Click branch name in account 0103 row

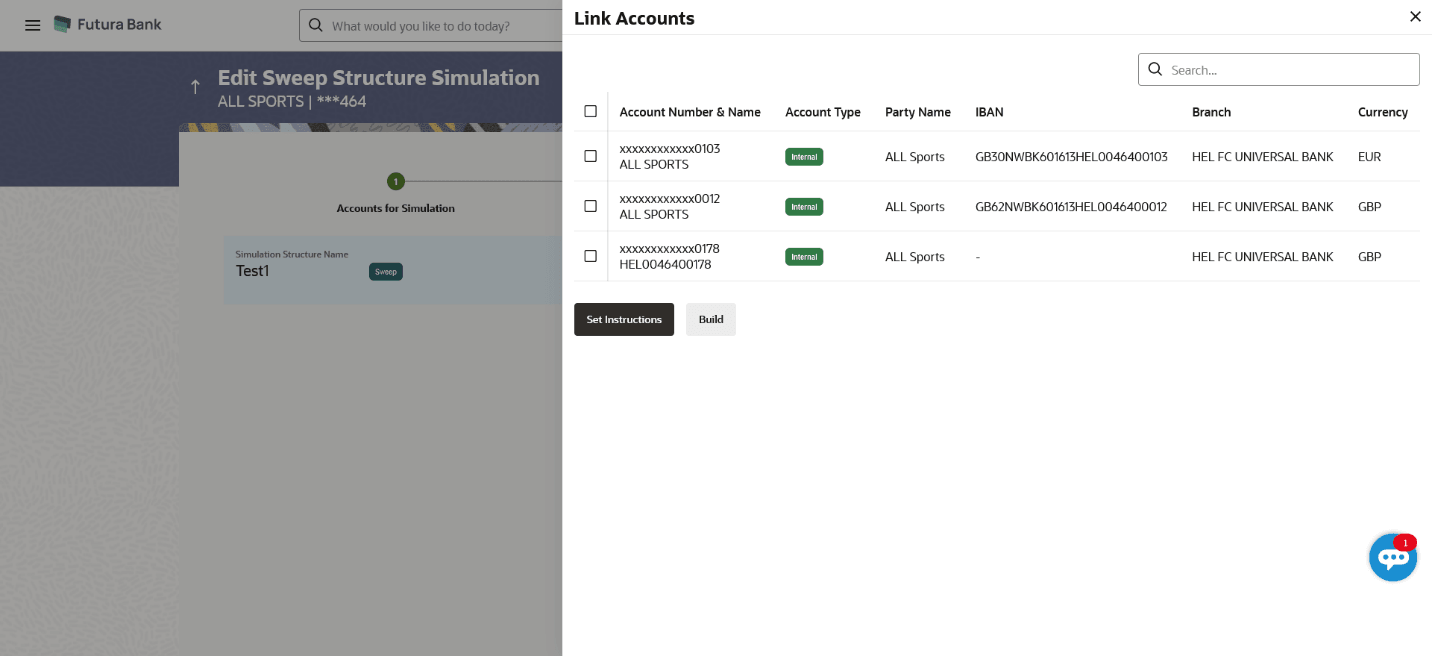click(1263, 157)
